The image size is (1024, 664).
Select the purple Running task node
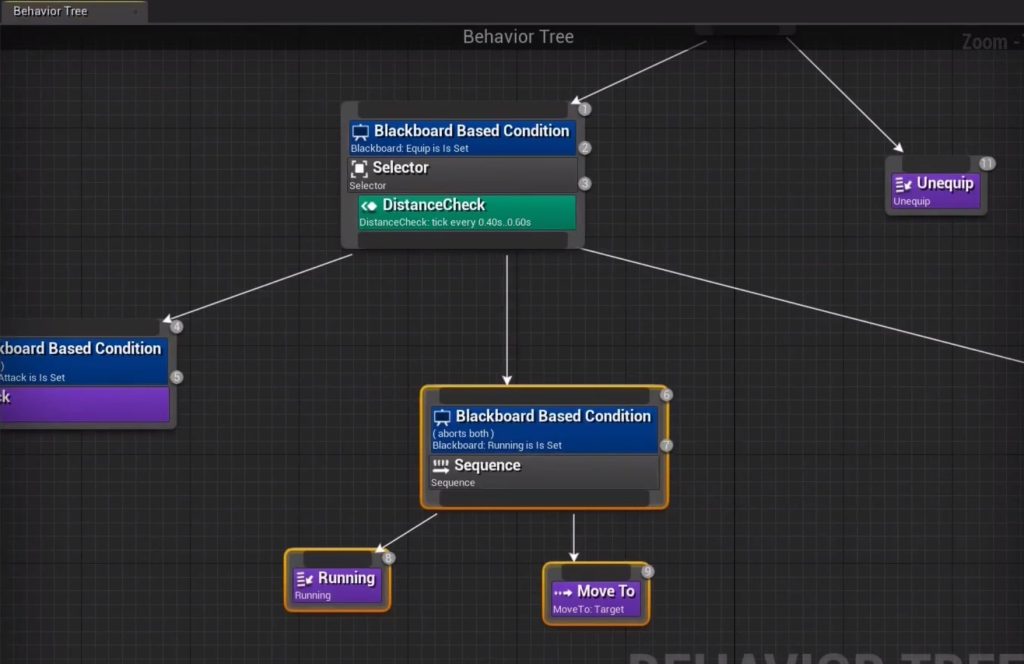click(x=337, y=585)
